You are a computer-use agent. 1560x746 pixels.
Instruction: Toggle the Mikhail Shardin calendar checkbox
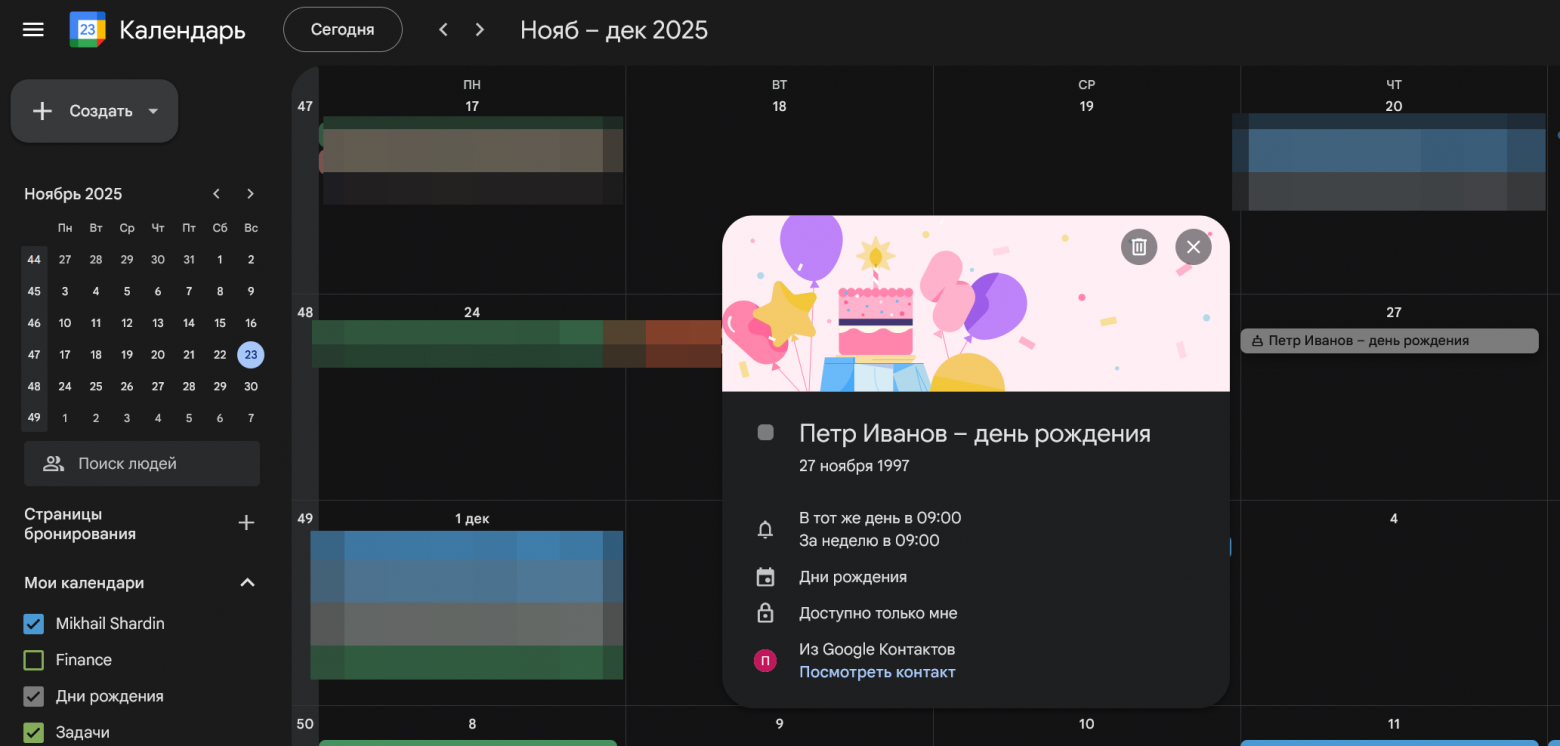pyautogui.click(x=34, y=624)
